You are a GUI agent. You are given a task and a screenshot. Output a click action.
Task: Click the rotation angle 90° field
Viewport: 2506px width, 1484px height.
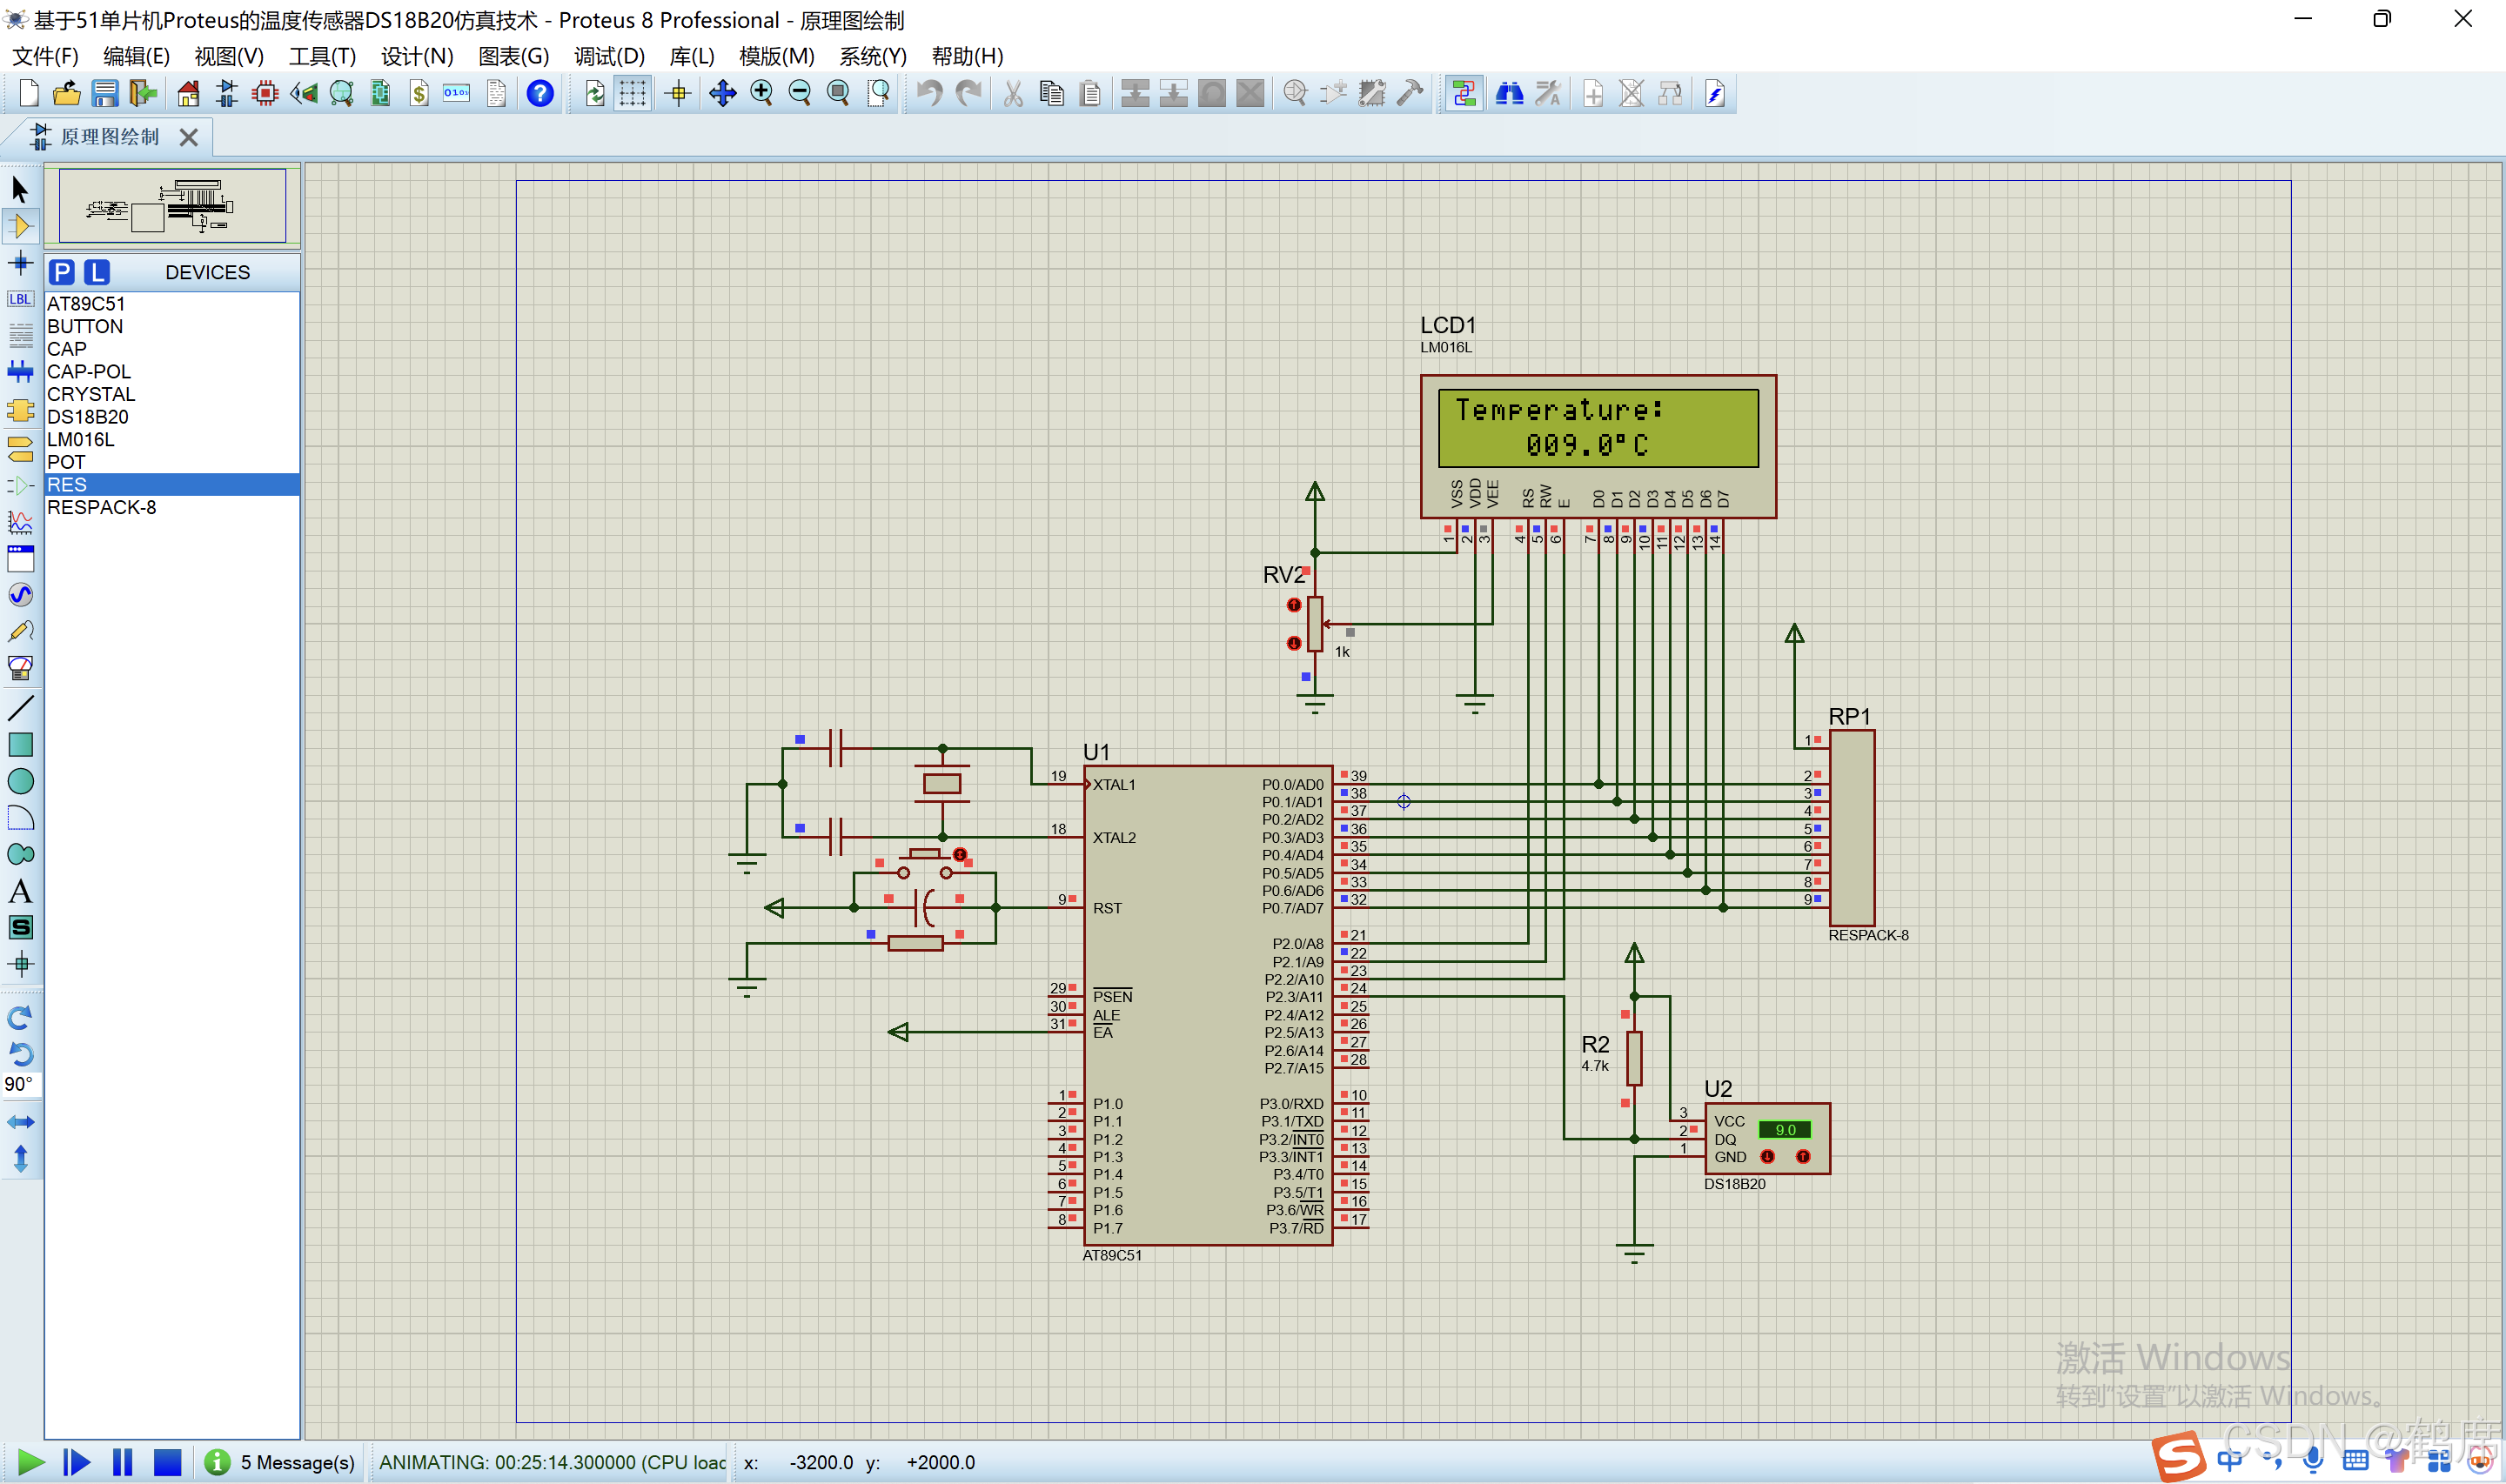[x=19, y=1084]
